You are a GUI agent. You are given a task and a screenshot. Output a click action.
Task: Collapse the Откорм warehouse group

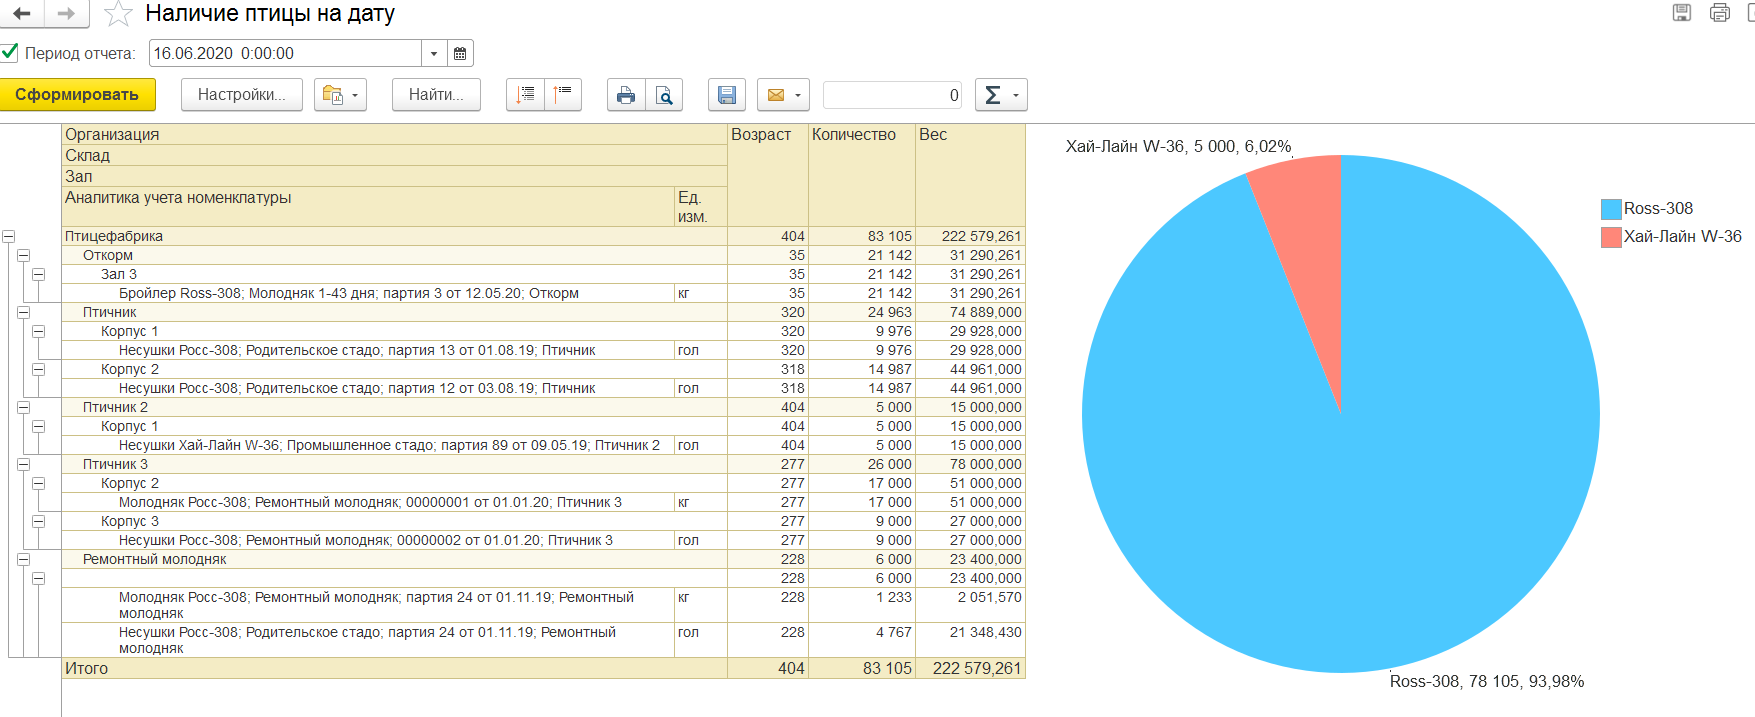tap(23, 256)
